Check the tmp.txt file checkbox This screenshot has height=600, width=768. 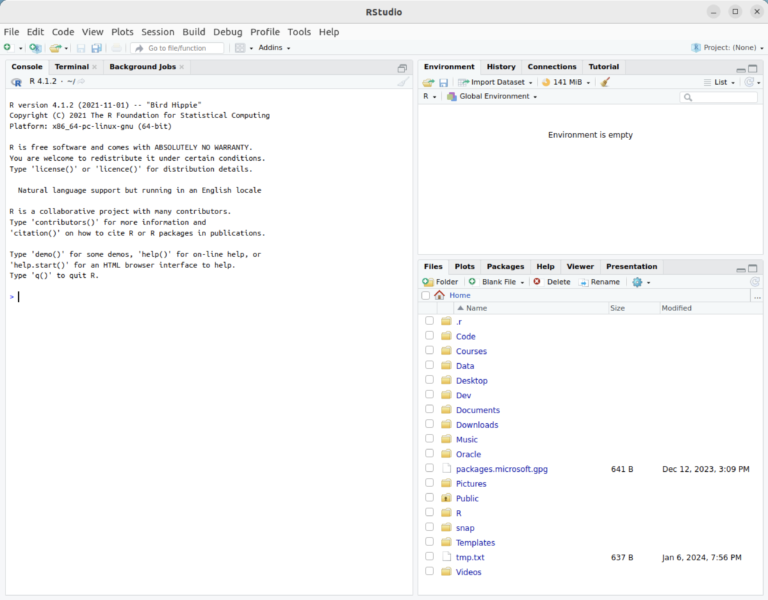430,556
